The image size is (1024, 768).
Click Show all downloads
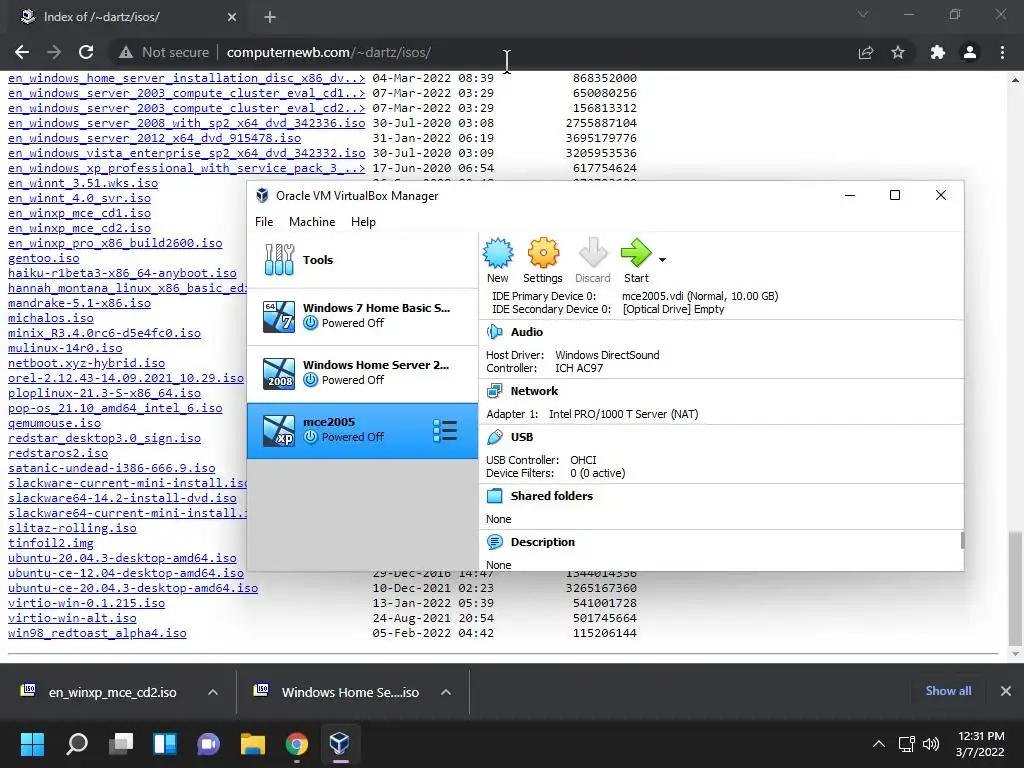tap(948, 691)
